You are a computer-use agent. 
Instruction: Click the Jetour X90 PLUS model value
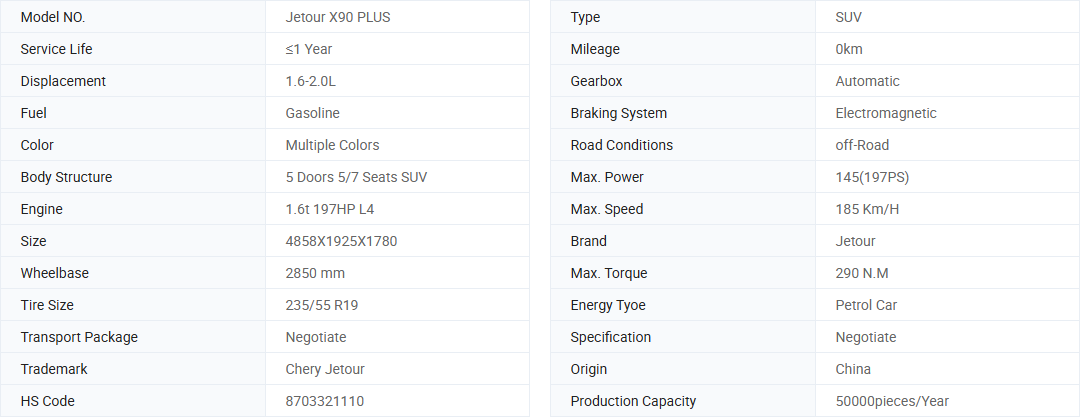click(x=338, y=17)
